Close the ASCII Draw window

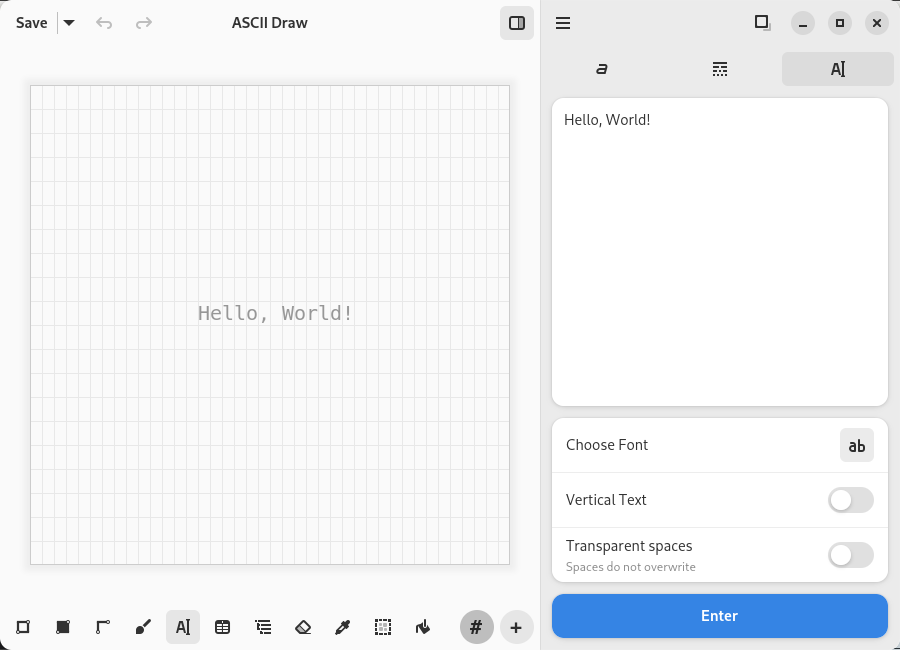[877, 23]
